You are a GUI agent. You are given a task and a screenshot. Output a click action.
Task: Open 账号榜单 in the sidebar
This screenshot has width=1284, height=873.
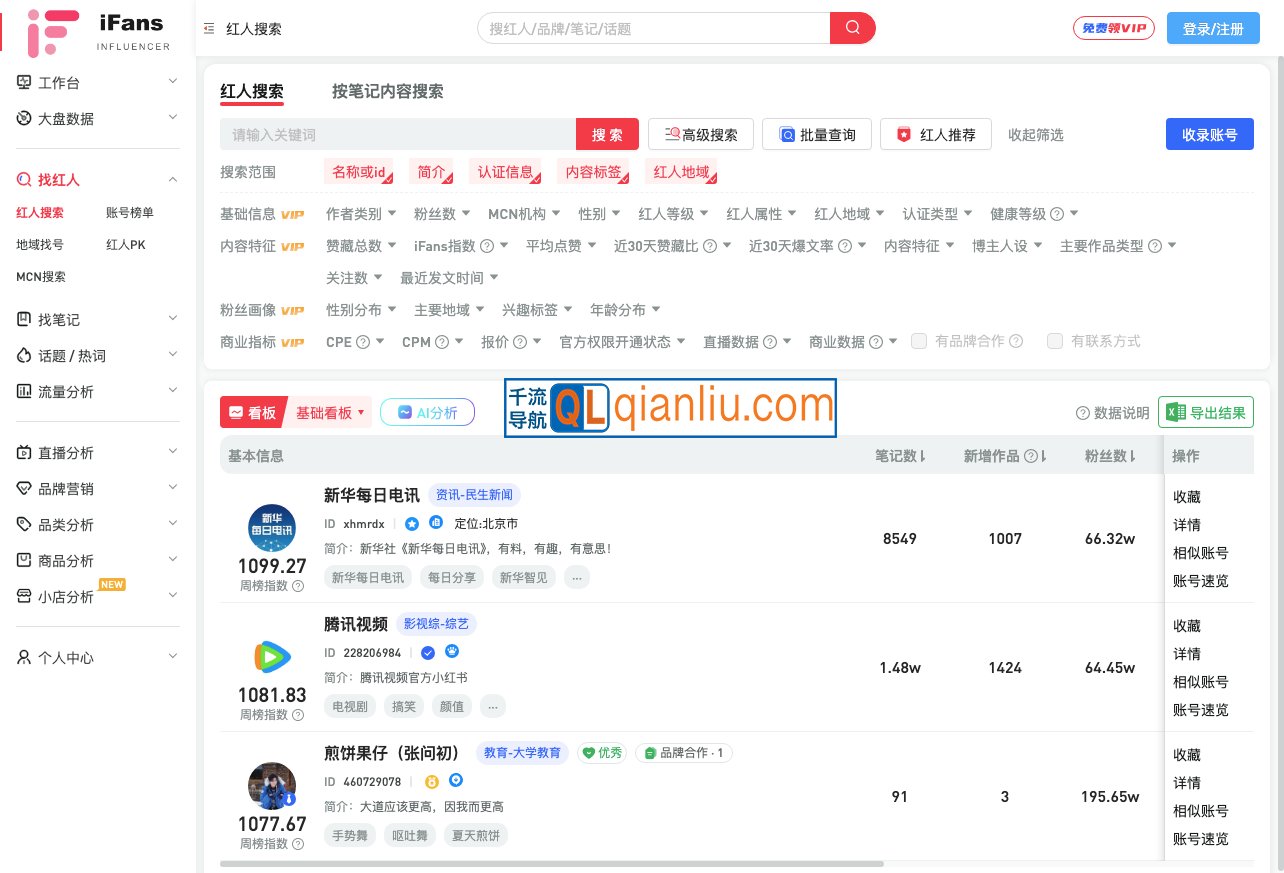[x=130, y=212]
